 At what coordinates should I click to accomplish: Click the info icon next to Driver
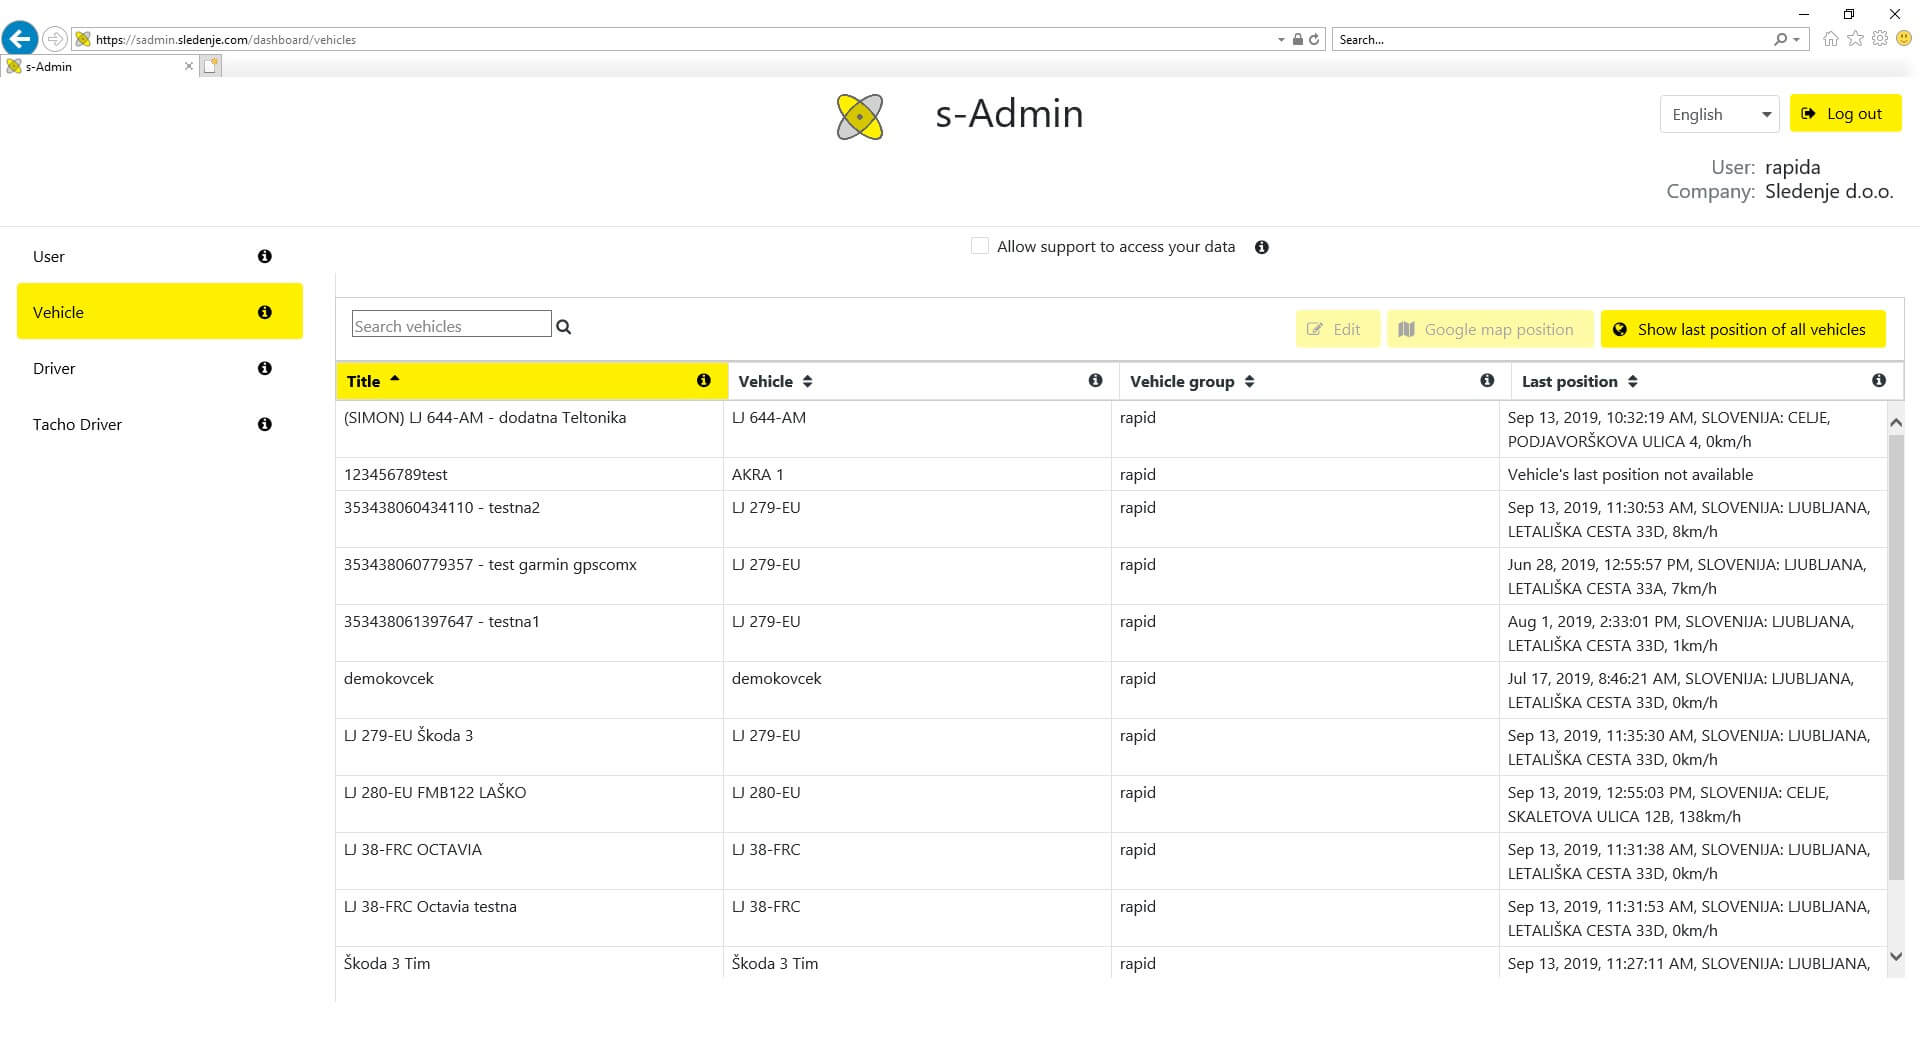(264, 368)
